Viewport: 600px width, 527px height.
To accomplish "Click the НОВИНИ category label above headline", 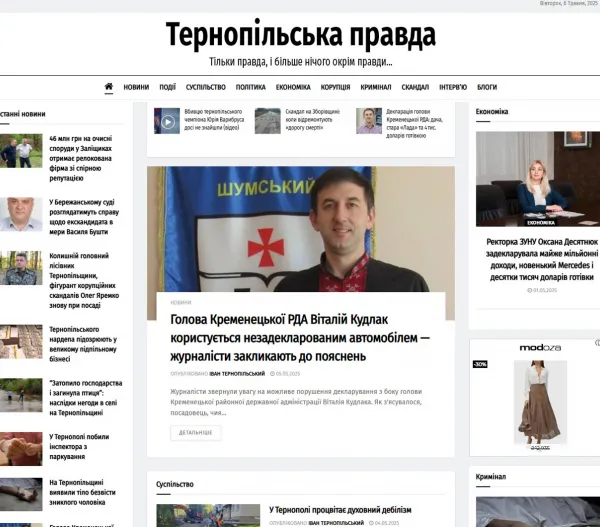I will click(181, 302).
